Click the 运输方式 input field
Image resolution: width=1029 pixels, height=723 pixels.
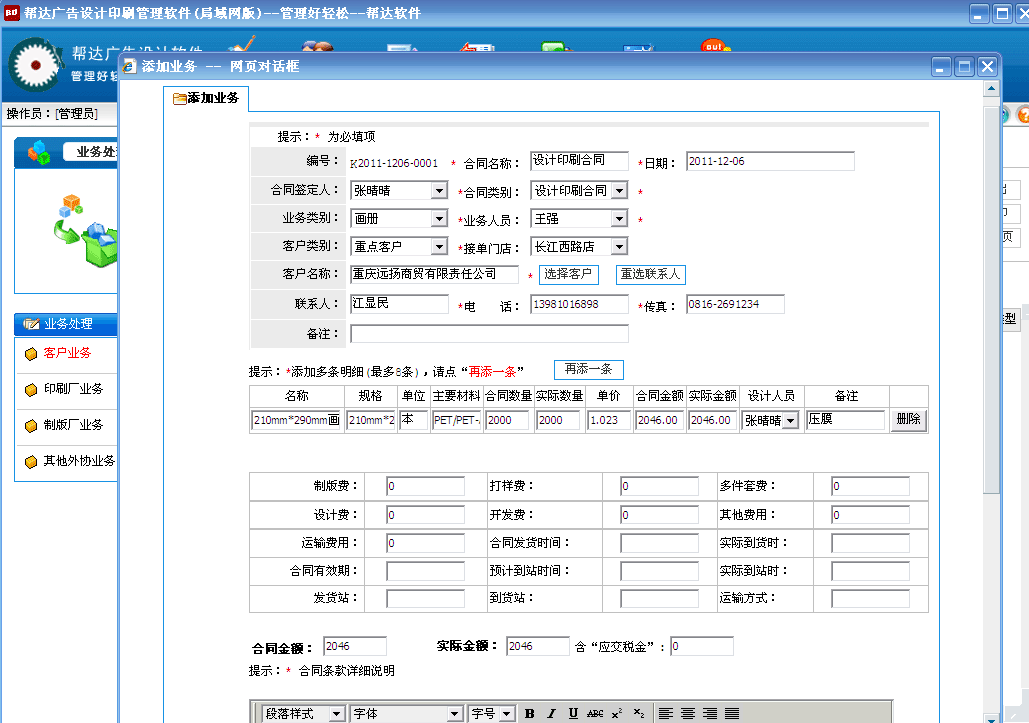(x=870, y=598)
